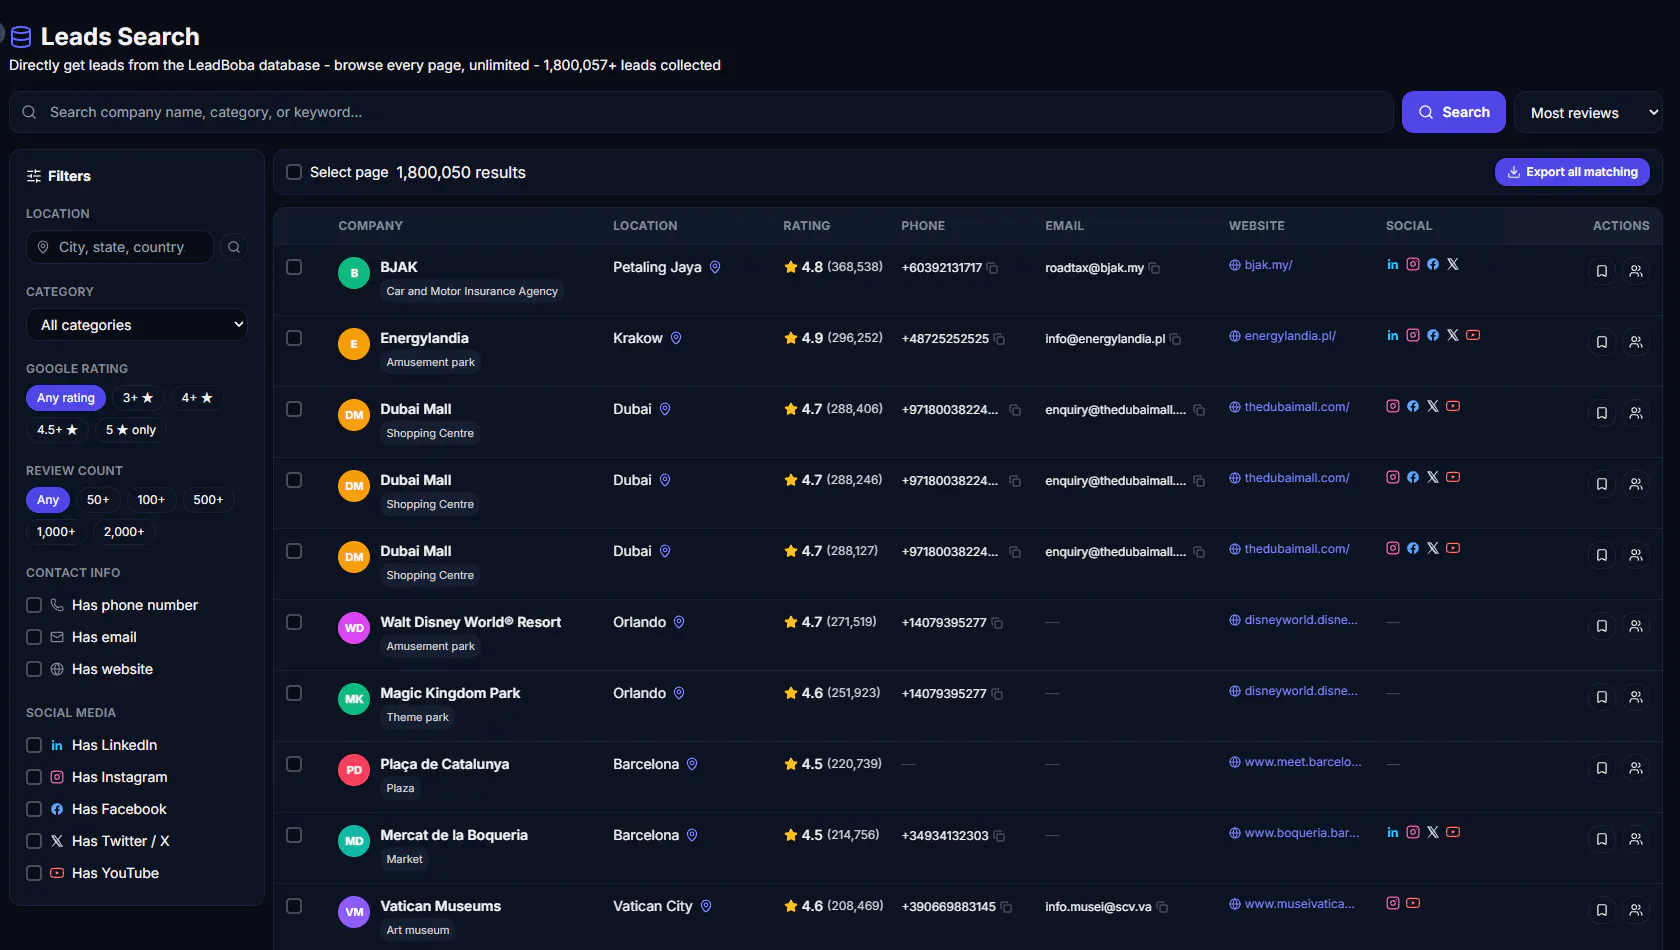This screenshot has height=950, width=1680.
Task: Open the bjak.my/ website link
Action: (1261, 265)
